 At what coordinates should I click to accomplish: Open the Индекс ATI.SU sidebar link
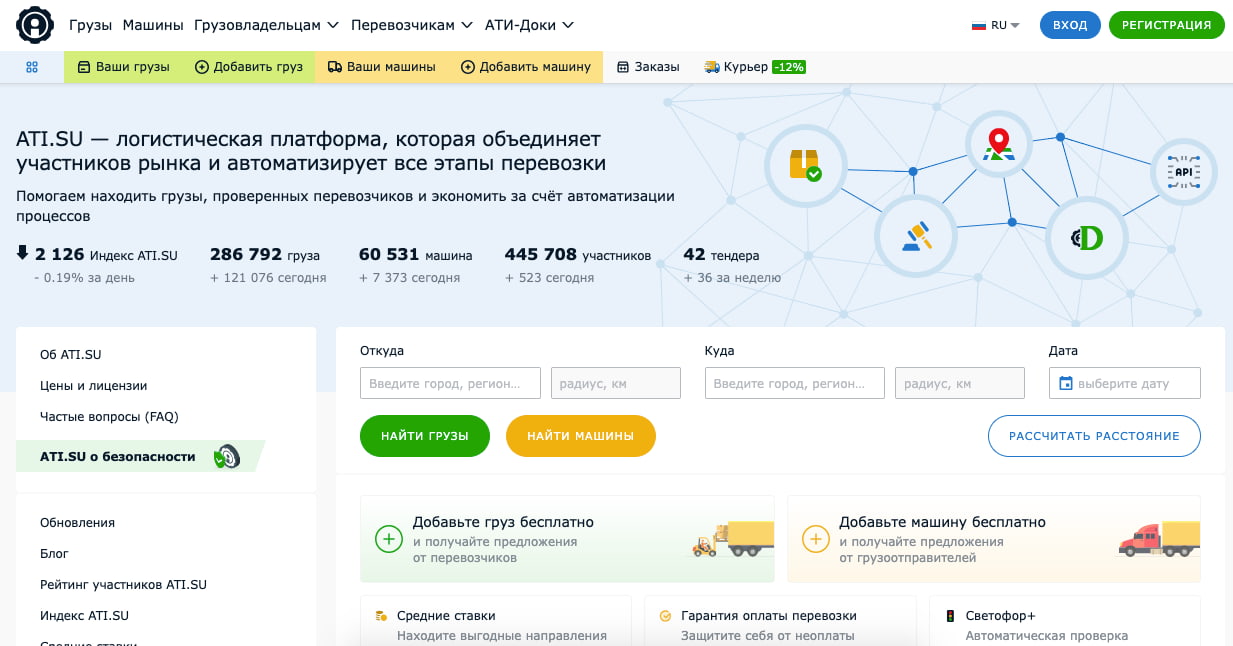coord(84,615)
